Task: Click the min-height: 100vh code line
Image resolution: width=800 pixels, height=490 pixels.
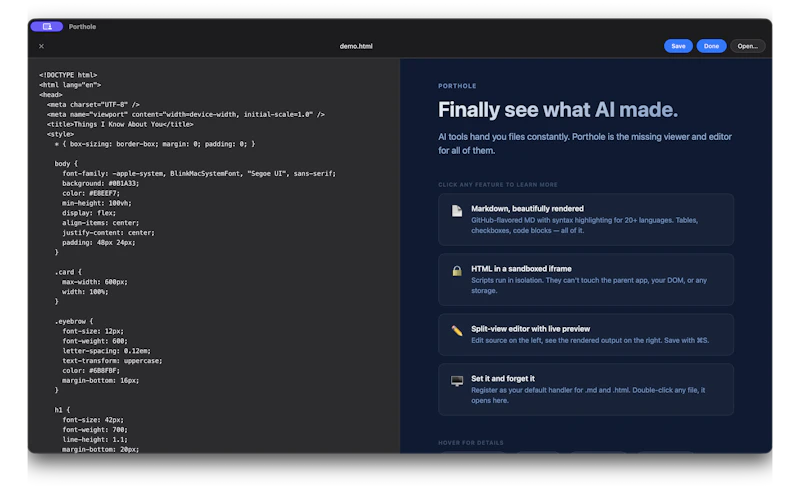Action: (x=96, y=203)
